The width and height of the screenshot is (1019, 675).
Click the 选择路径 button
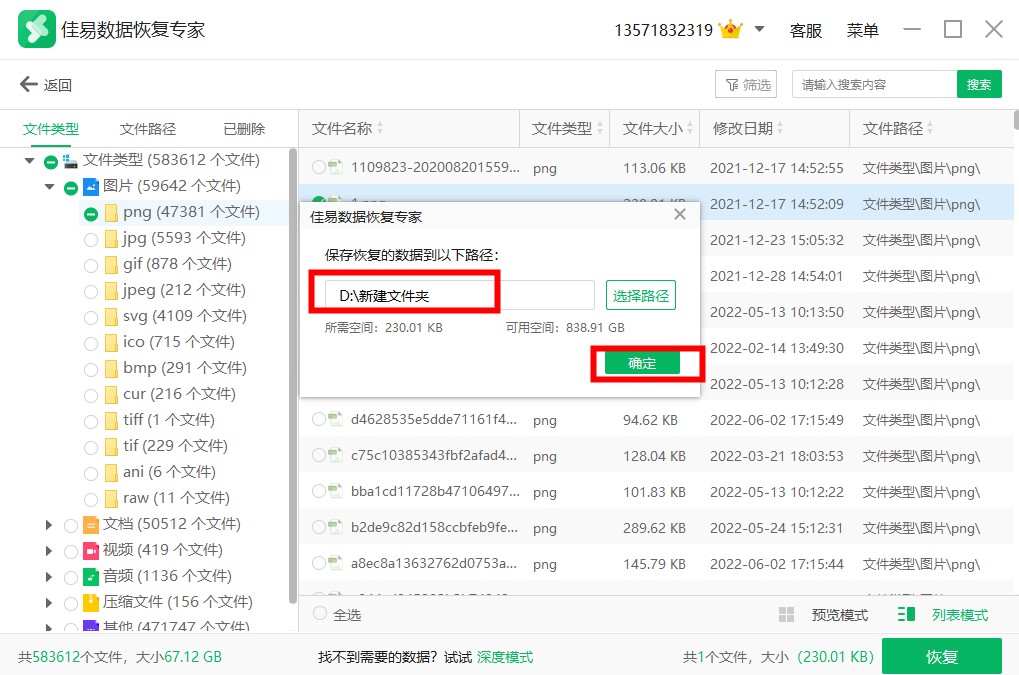pos(641,296)
